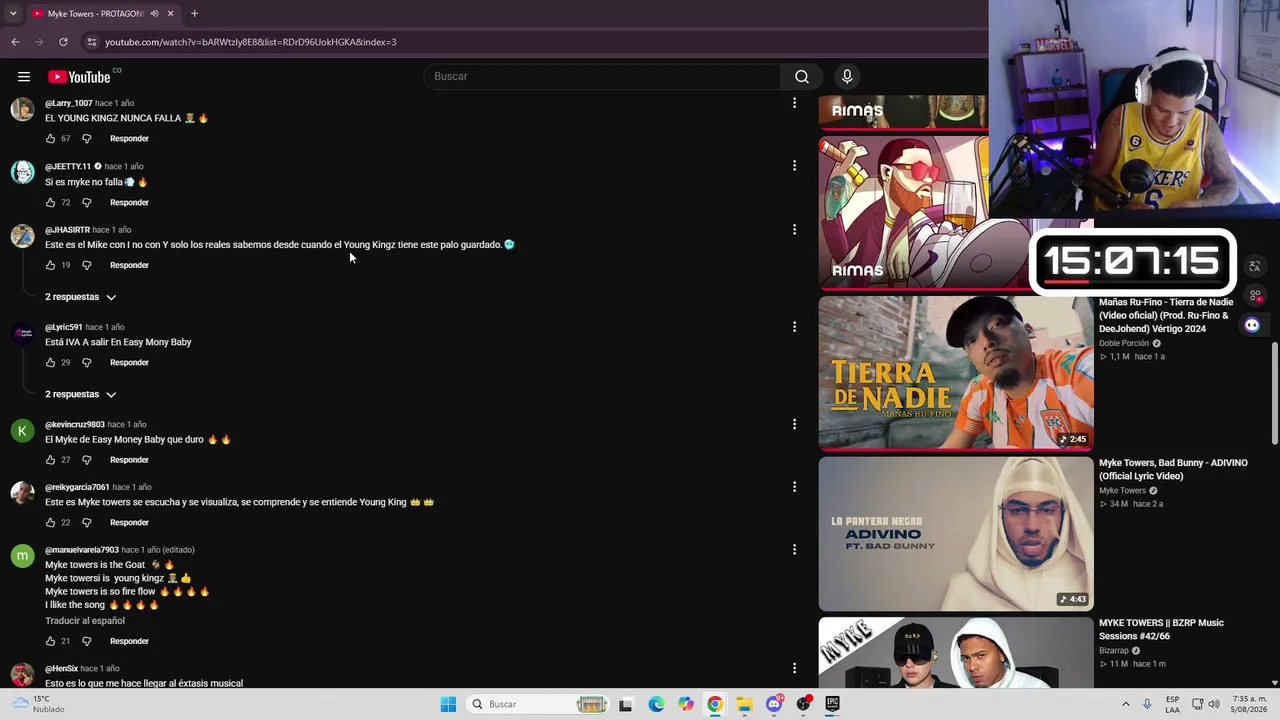Reply to the @manuelvarela7903 comment
The image size is (1280, 720).
click(129, 641)
